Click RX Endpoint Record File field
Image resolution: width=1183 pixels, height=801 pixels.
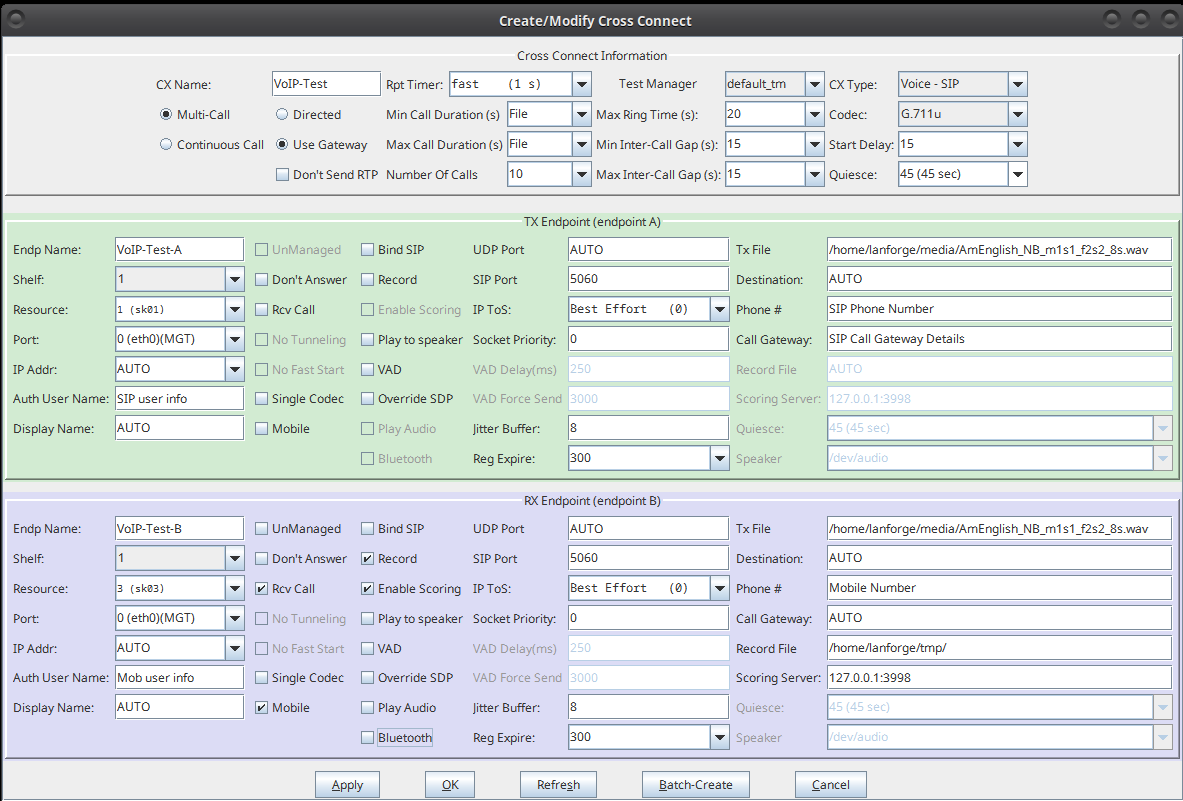(998, 648)
